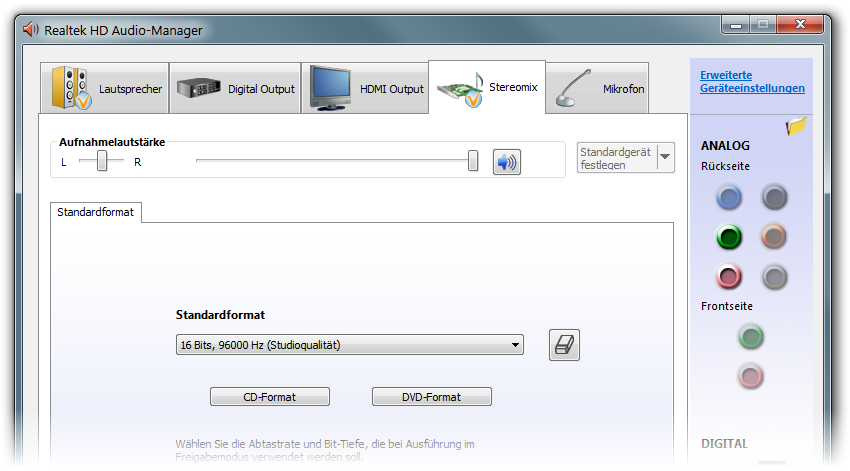
Task: Click the CD-Format button
Action: click(269, 397)
